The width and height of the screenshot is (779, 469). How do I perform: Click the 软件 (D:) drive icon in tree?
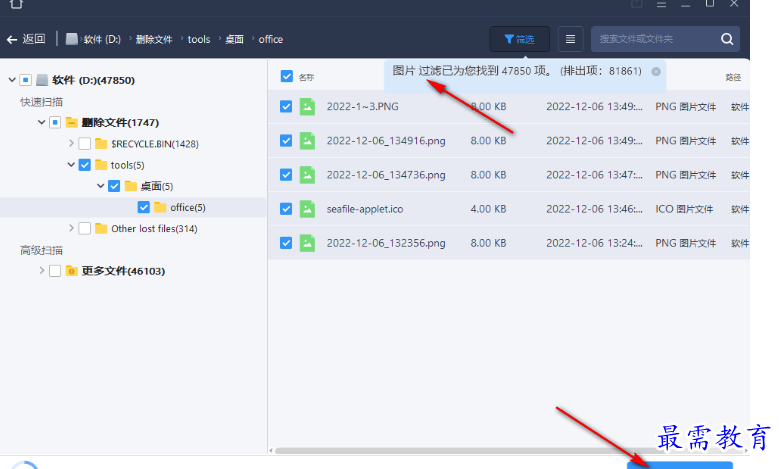42,79
